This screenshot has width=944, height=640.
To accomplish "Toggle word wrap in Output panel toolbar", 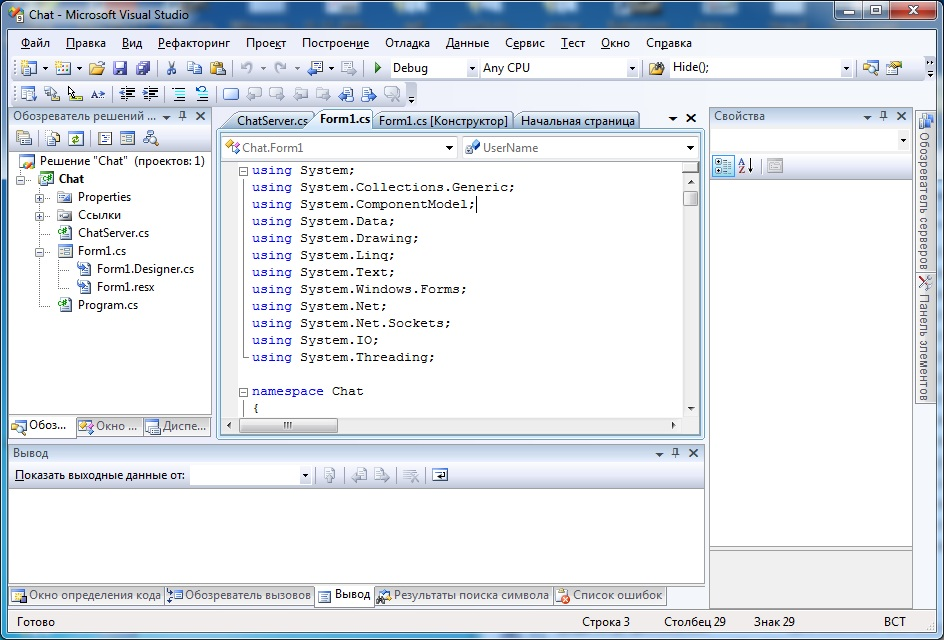I will tap(440, 476).
